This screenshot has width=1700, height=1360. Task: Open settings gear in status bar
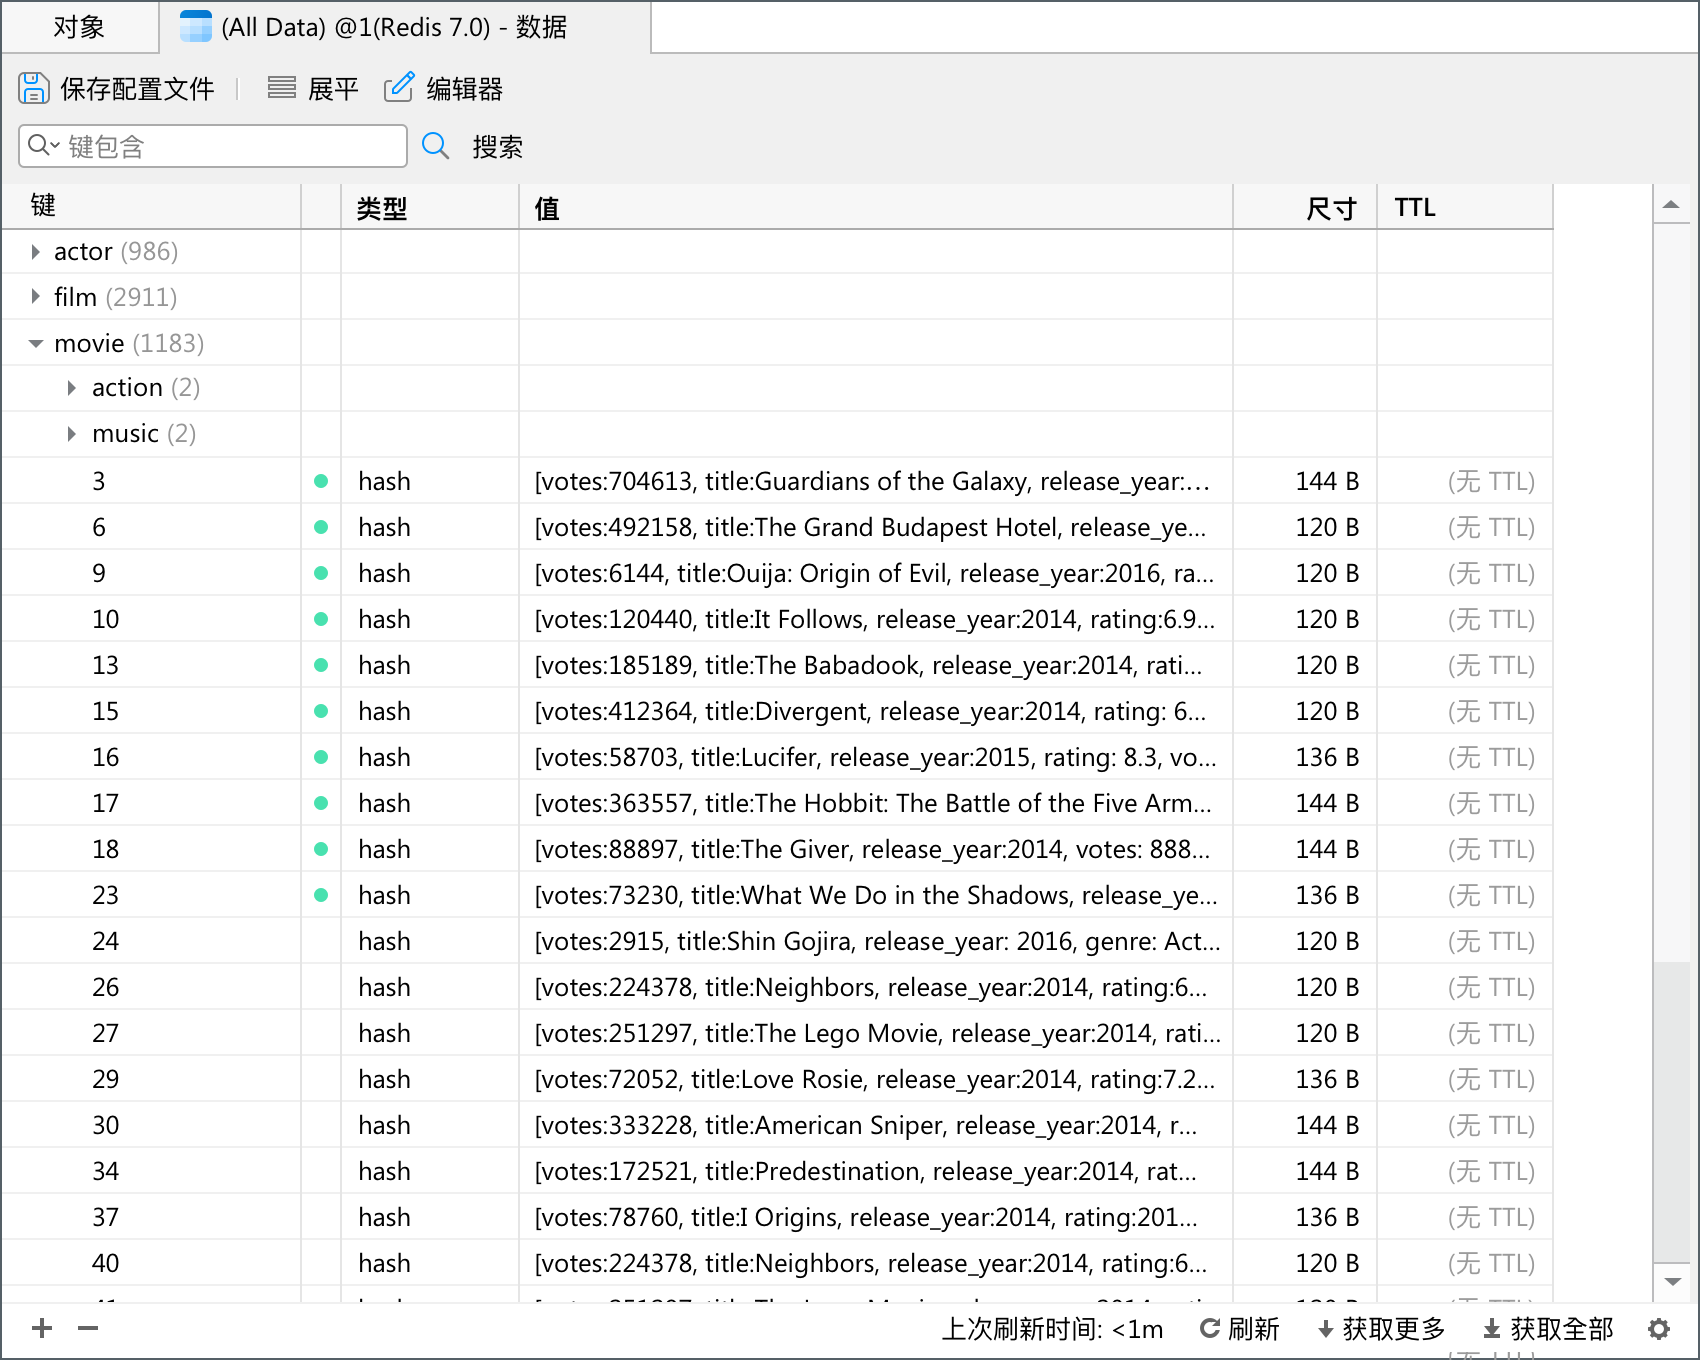1659,1329
